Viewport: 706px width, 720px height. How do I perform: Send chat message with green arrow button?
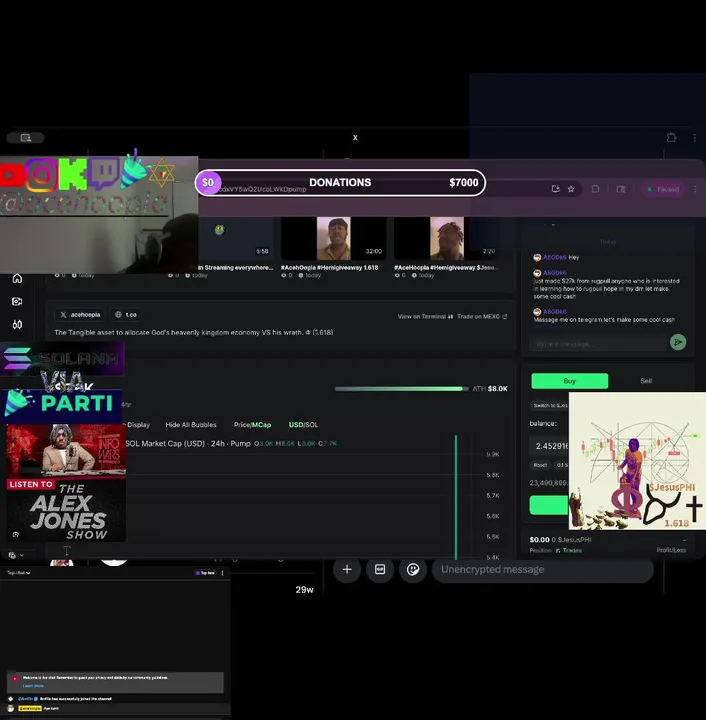tap(678, 342)
